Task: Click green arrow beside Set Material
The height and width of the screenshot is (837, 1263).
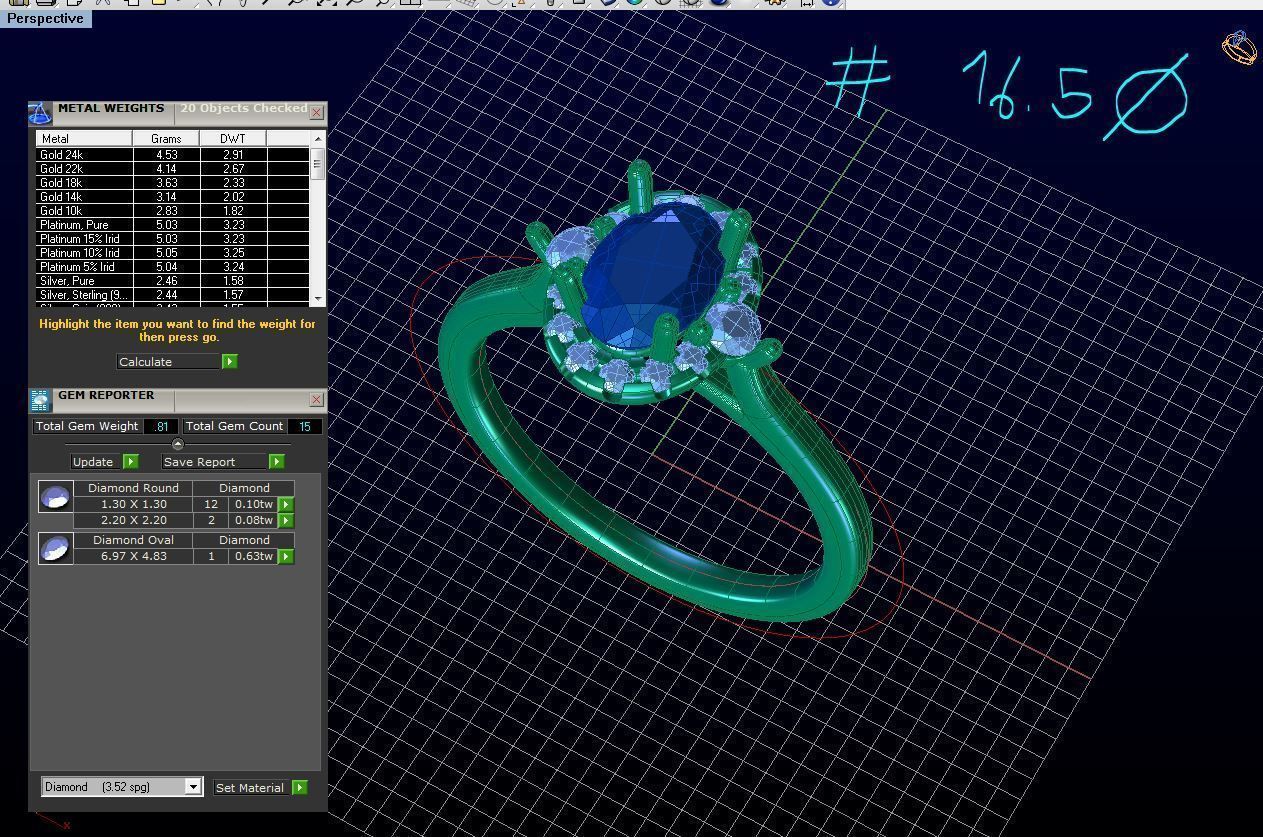Action: click(299, 787)
